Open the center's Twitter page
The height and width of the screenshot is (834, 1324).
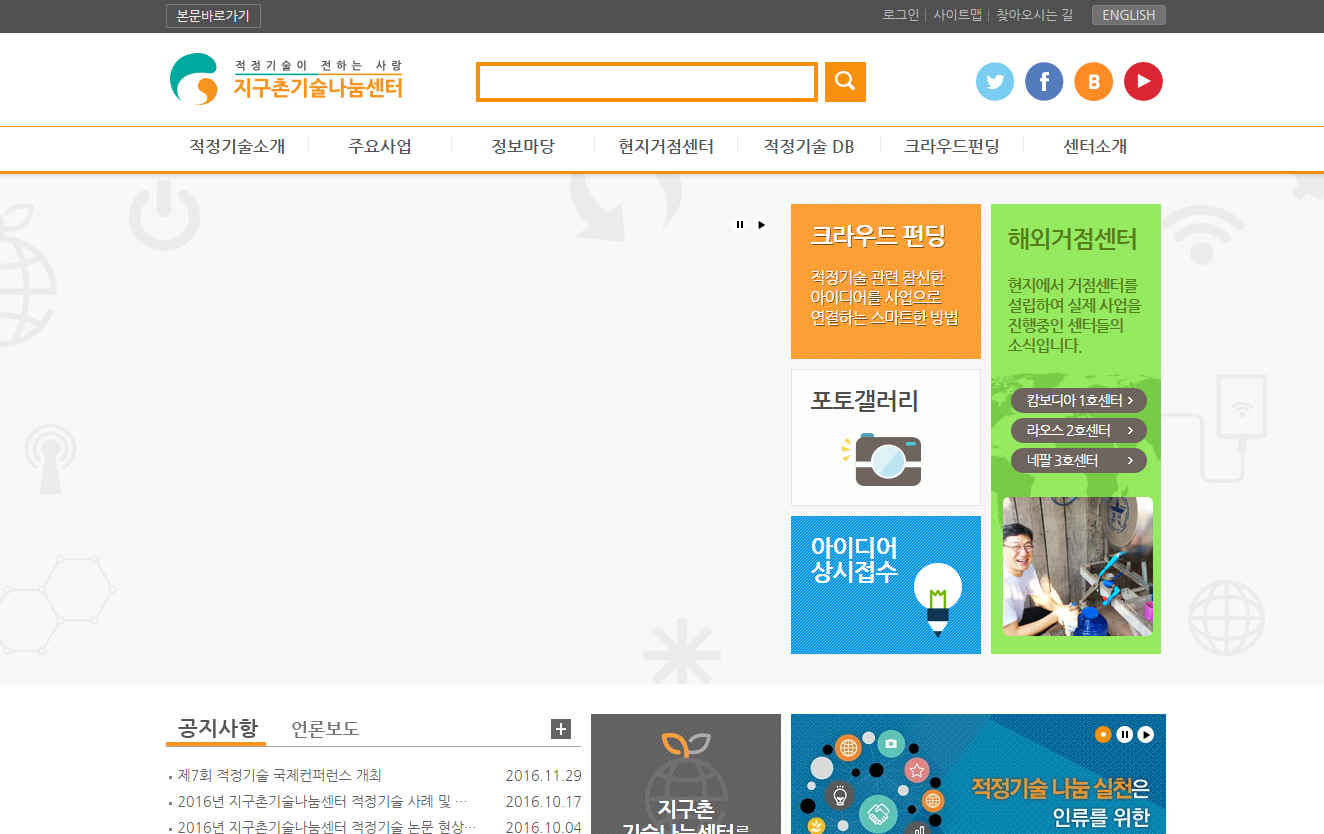(x=994, y=81)
